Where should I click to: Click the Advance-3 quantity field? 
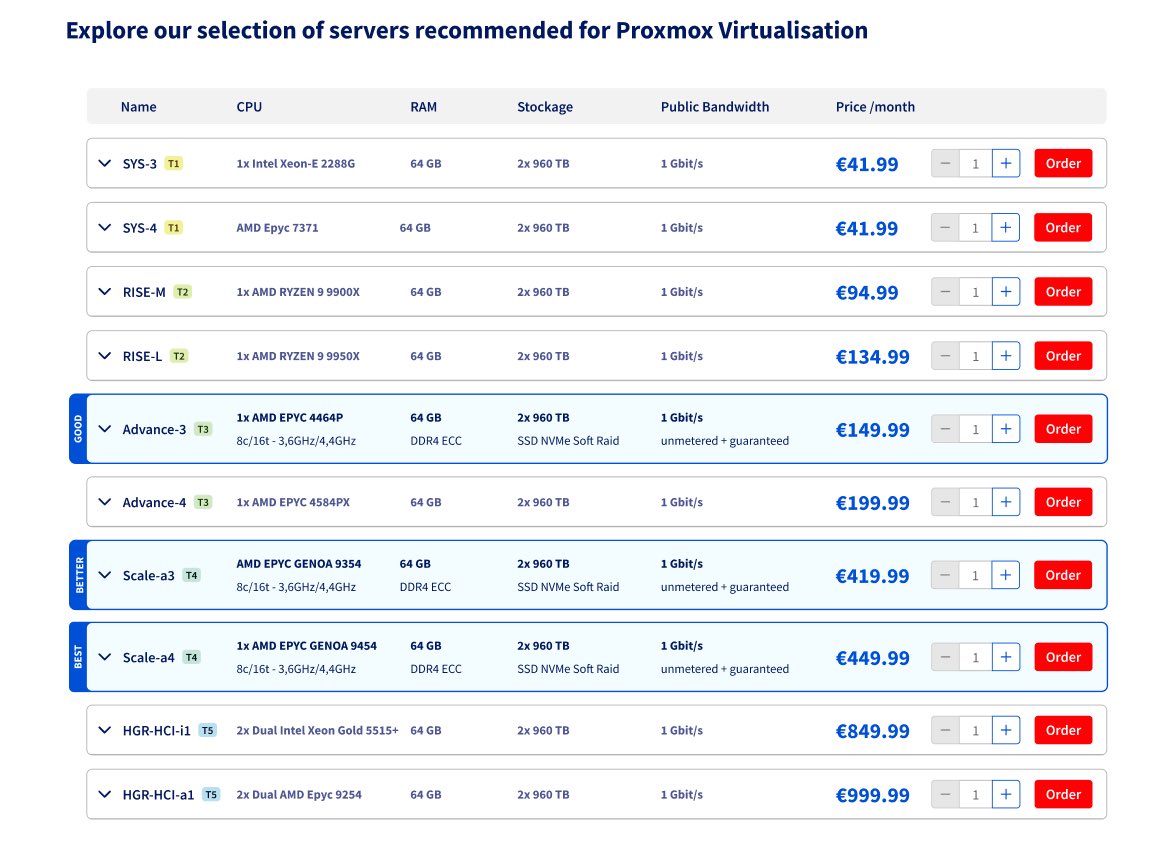(x=976, y=429)
